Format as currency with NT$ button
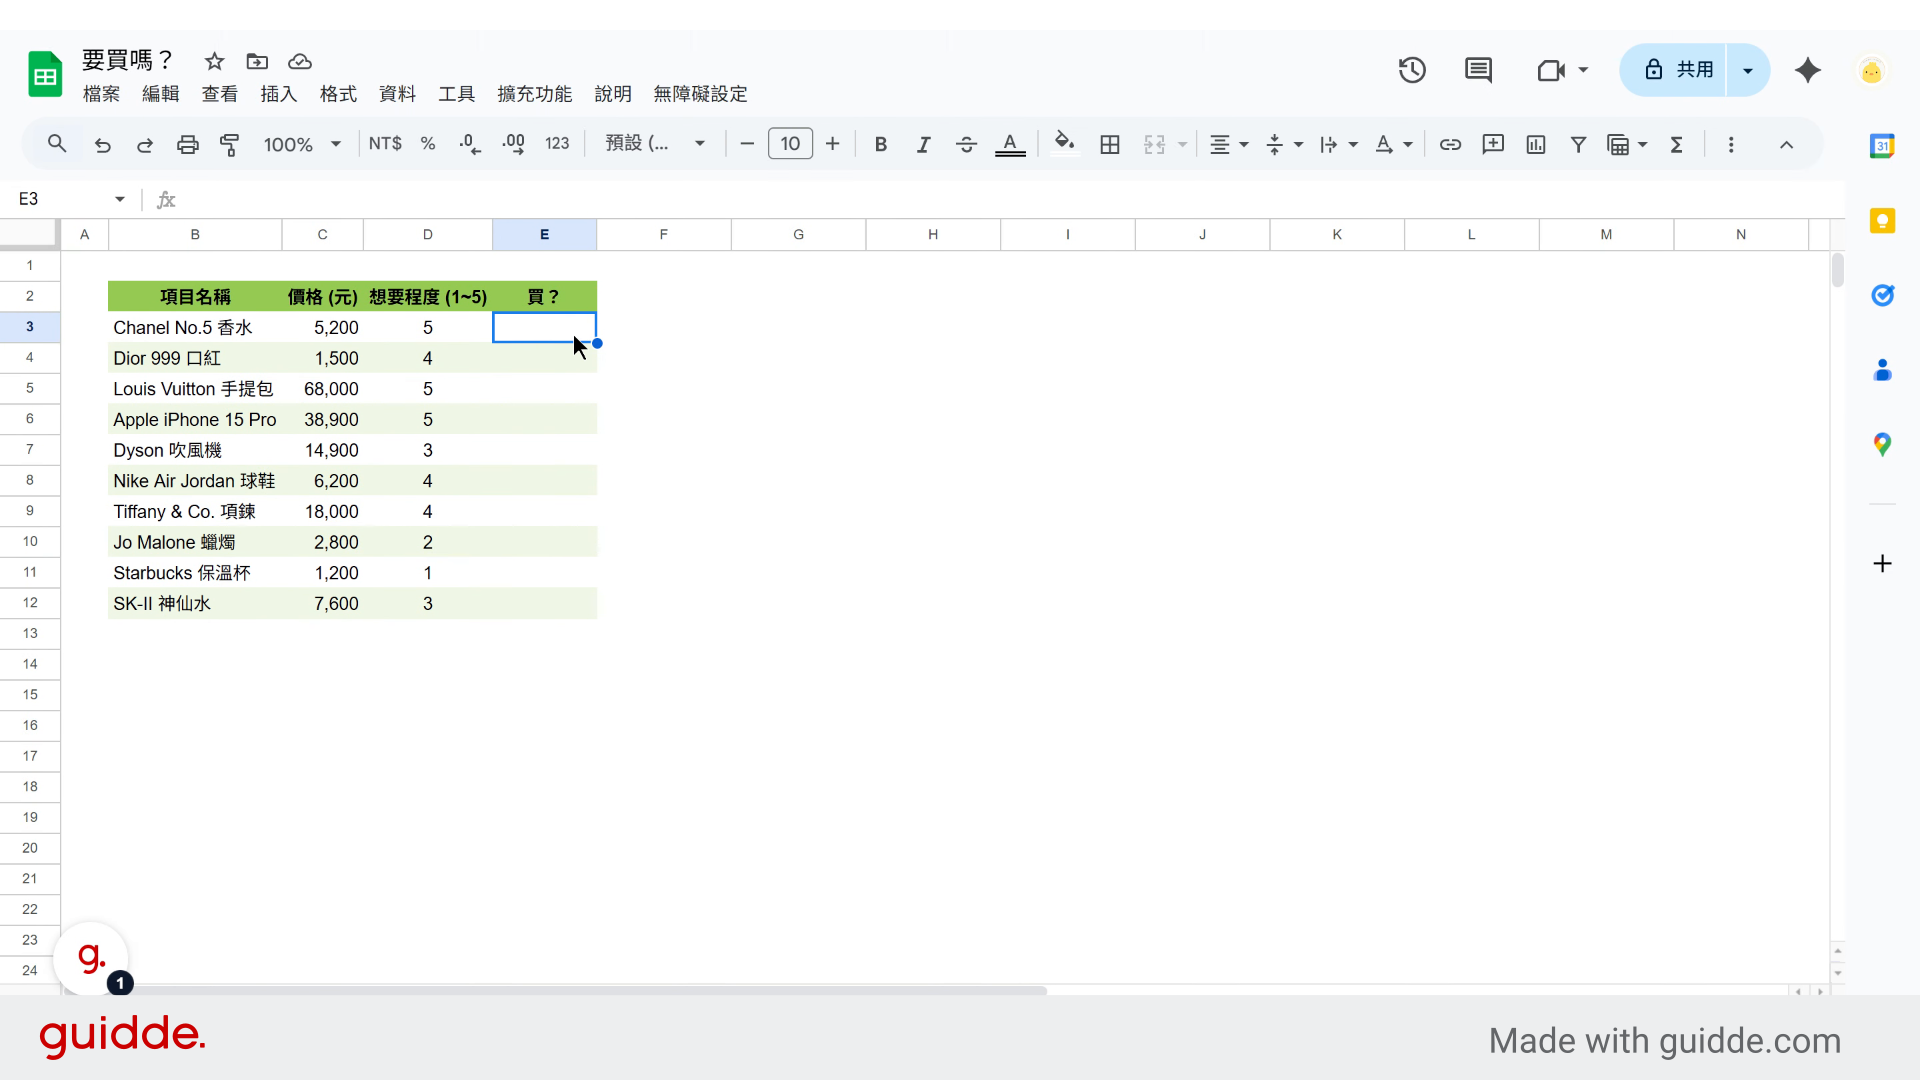1920x1080 pixels. [x=385, y=144]
